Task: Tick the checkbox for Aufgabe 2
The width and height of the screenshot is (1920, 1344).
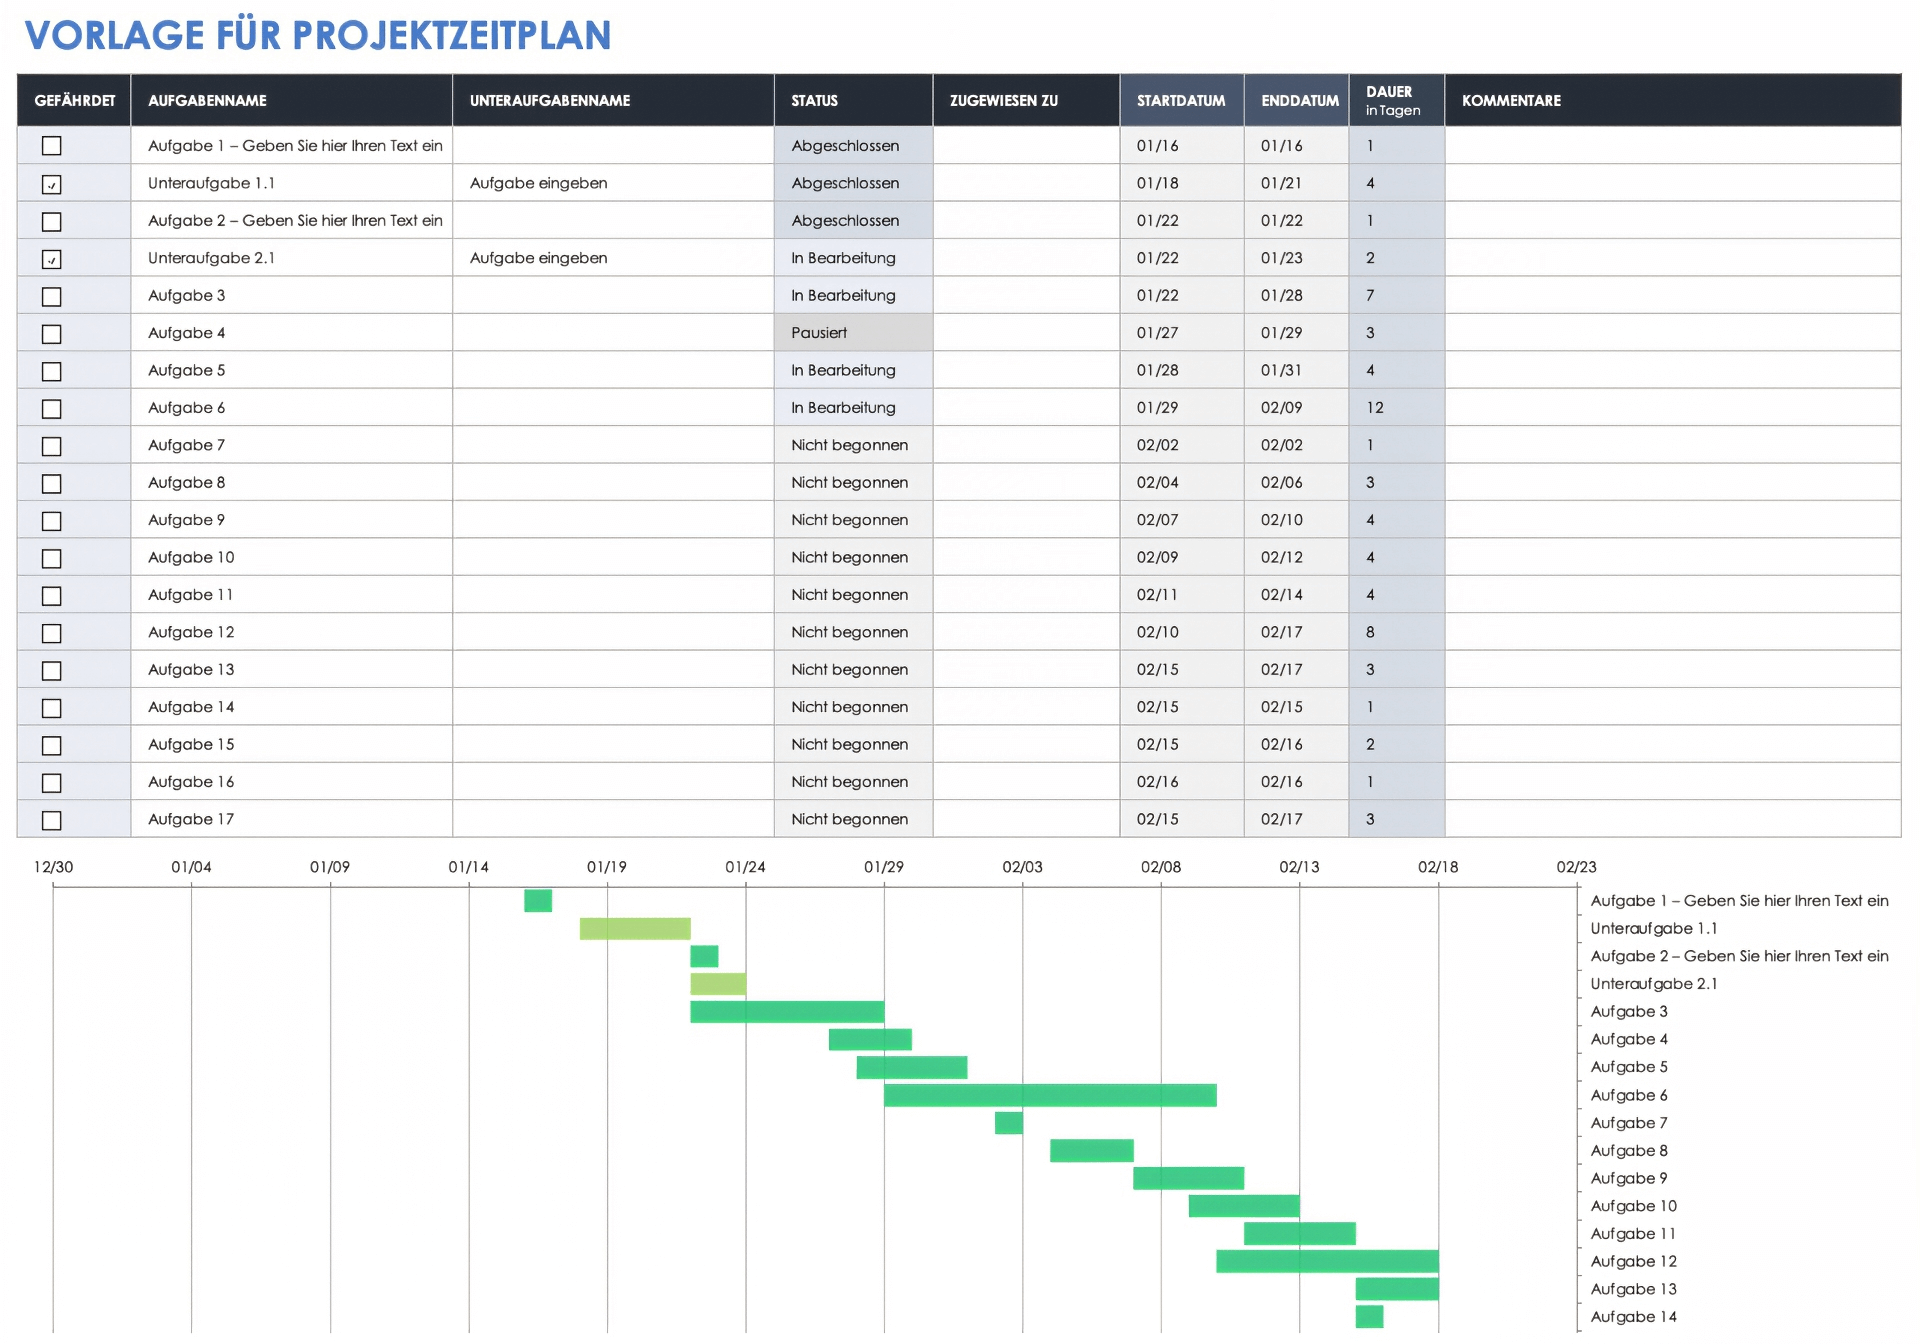Action: 52,221
